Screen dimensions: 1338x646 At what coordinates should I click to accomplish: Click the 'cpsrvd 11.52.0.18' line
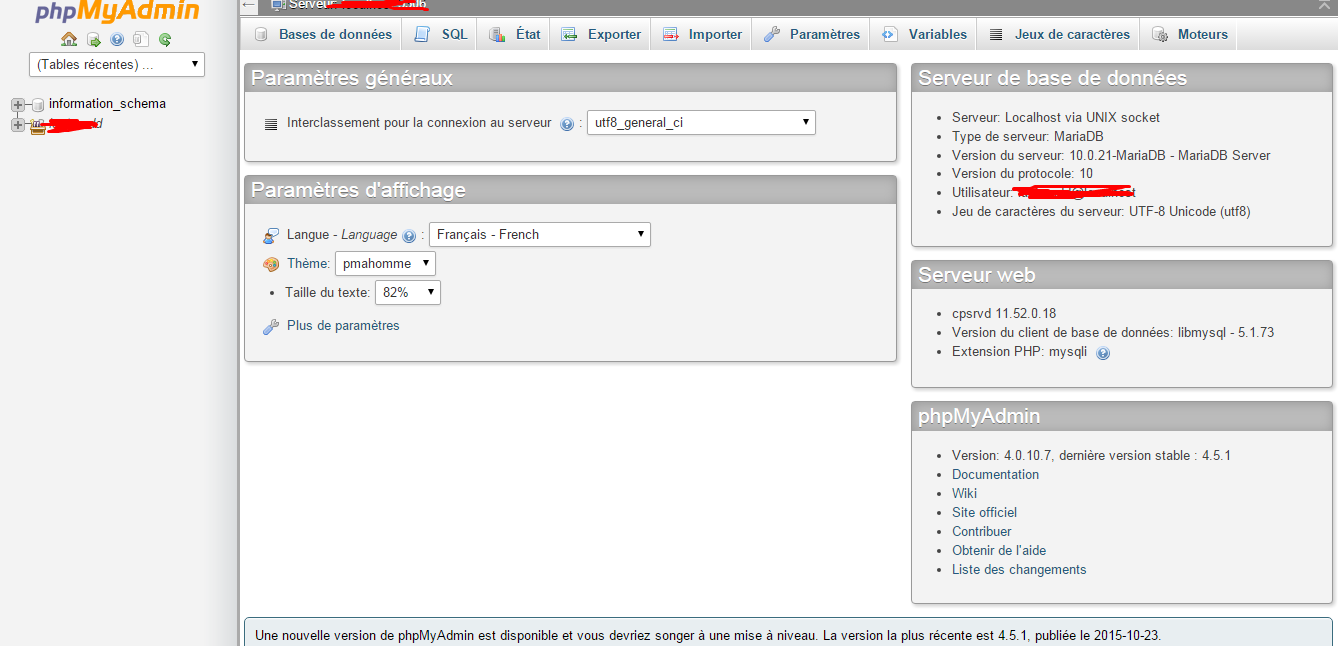(x=1004, y=313)
